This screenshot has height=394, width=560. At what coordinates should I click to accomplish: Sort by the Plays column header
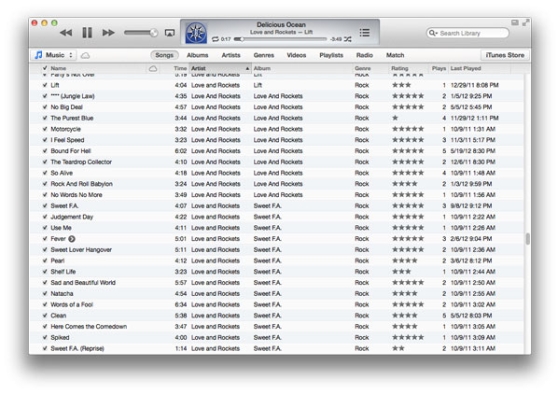[439, 68]
